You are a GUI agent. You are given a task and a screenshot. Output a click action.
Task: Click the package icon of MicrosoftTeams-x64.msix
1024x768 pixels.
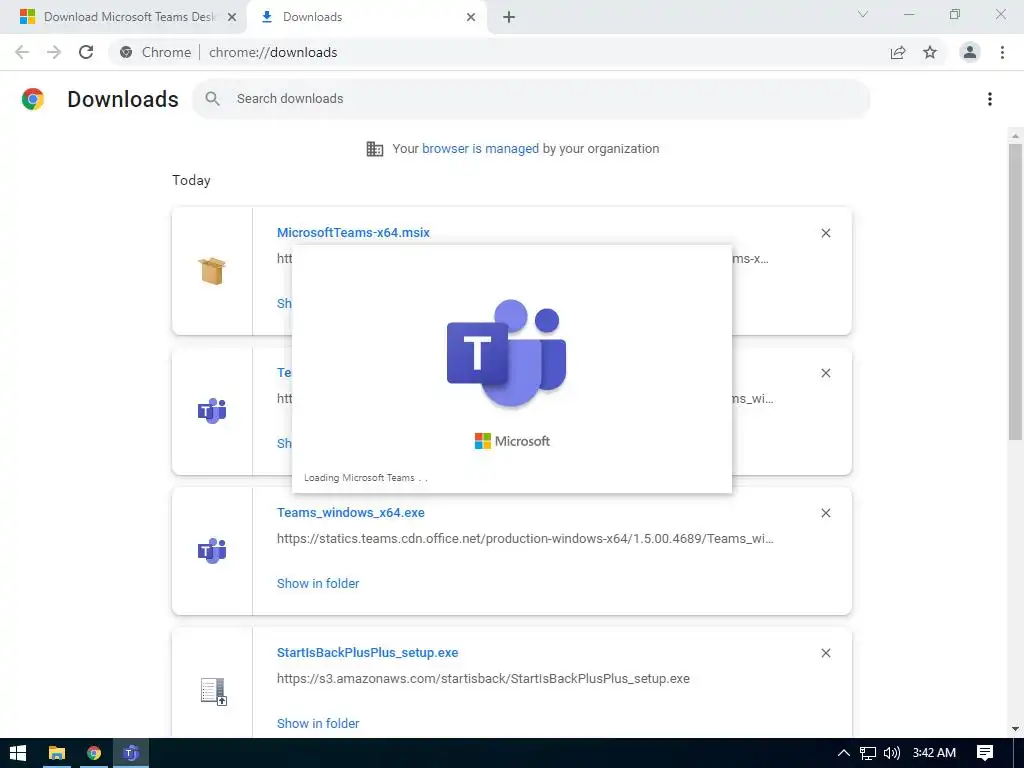[x=212, y=270]
